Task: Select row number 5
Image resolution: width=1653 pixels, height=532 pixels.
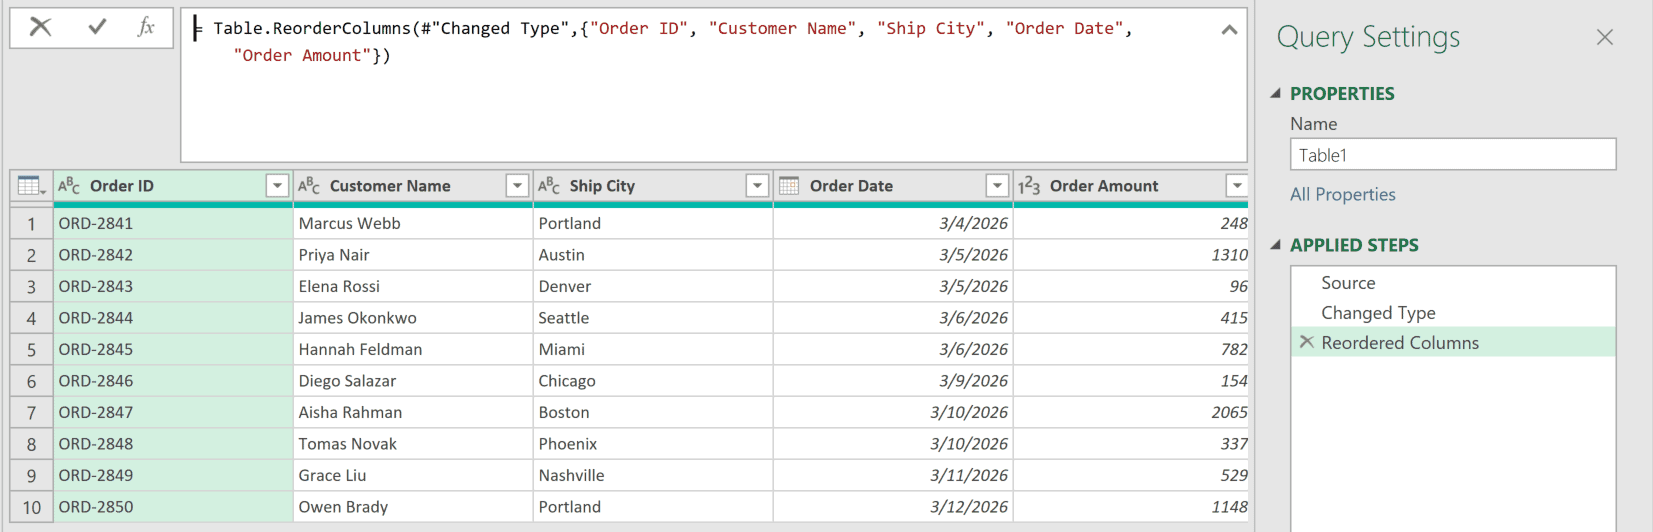Action: 32,349
